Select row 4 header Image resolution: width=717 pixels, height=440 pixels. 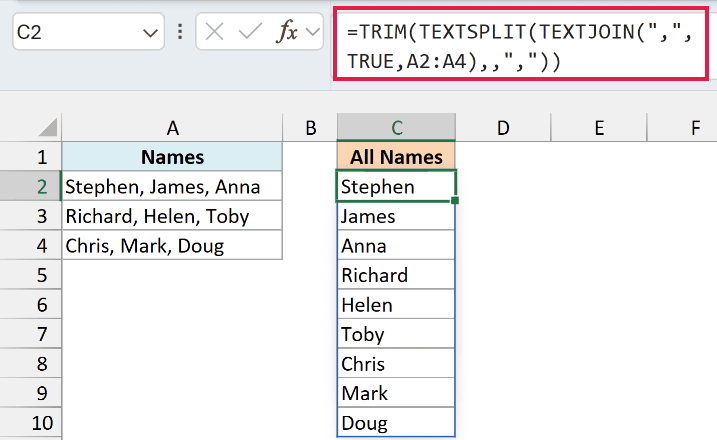point(31,246)
